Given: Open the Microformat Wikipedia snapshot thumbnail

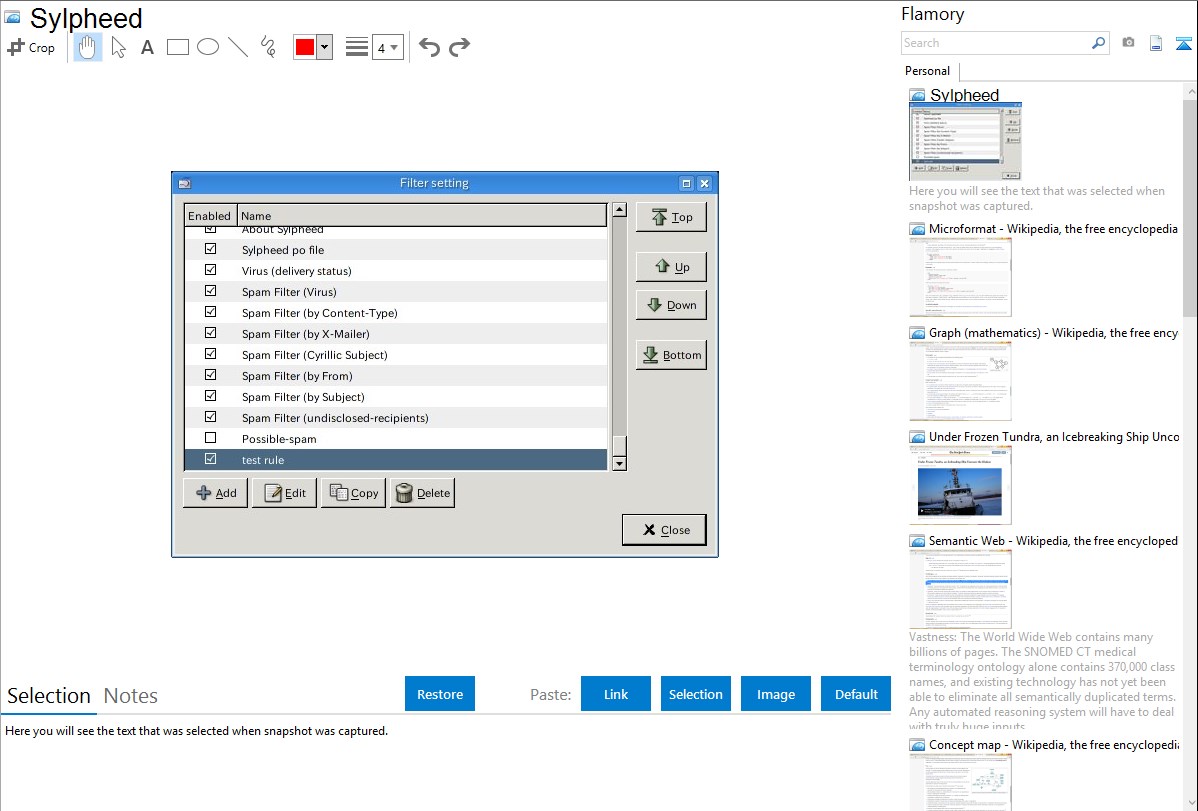Looking at the screenshot, I should coord(960,277).
